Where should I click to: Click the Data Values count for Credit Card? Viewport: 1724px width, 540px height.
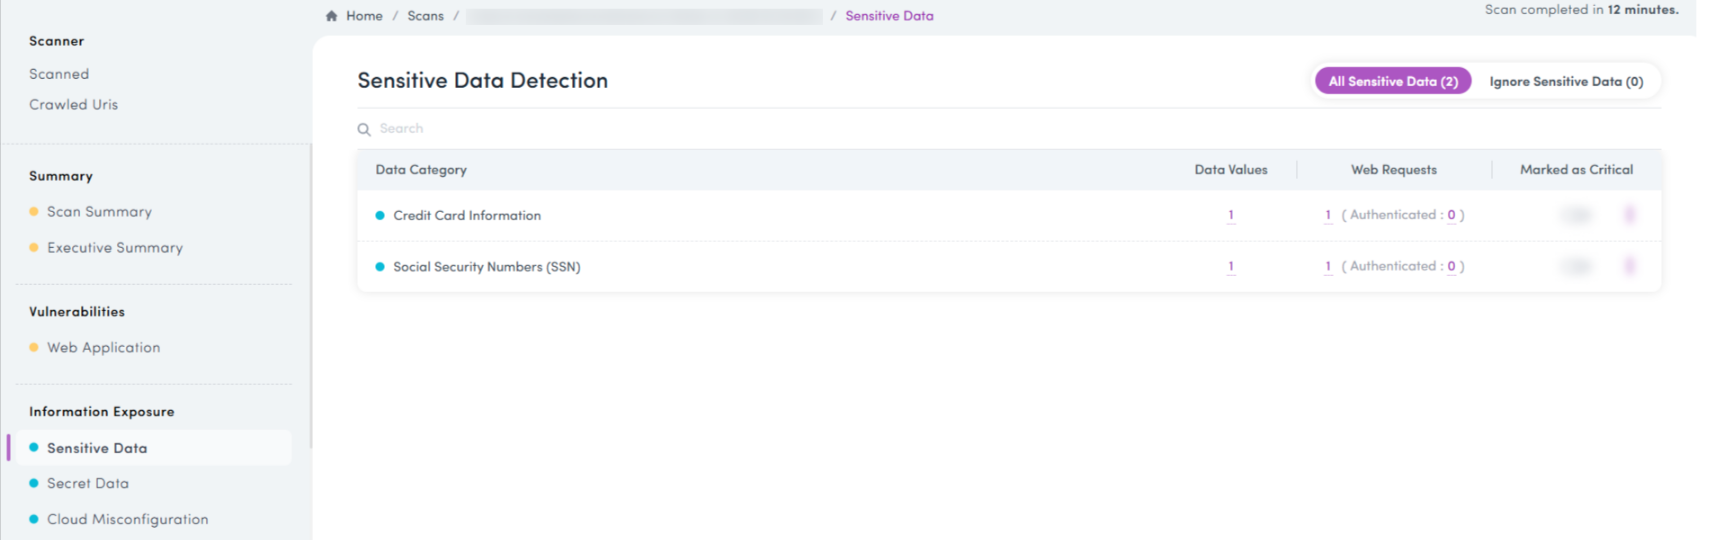pos(1231,215)
